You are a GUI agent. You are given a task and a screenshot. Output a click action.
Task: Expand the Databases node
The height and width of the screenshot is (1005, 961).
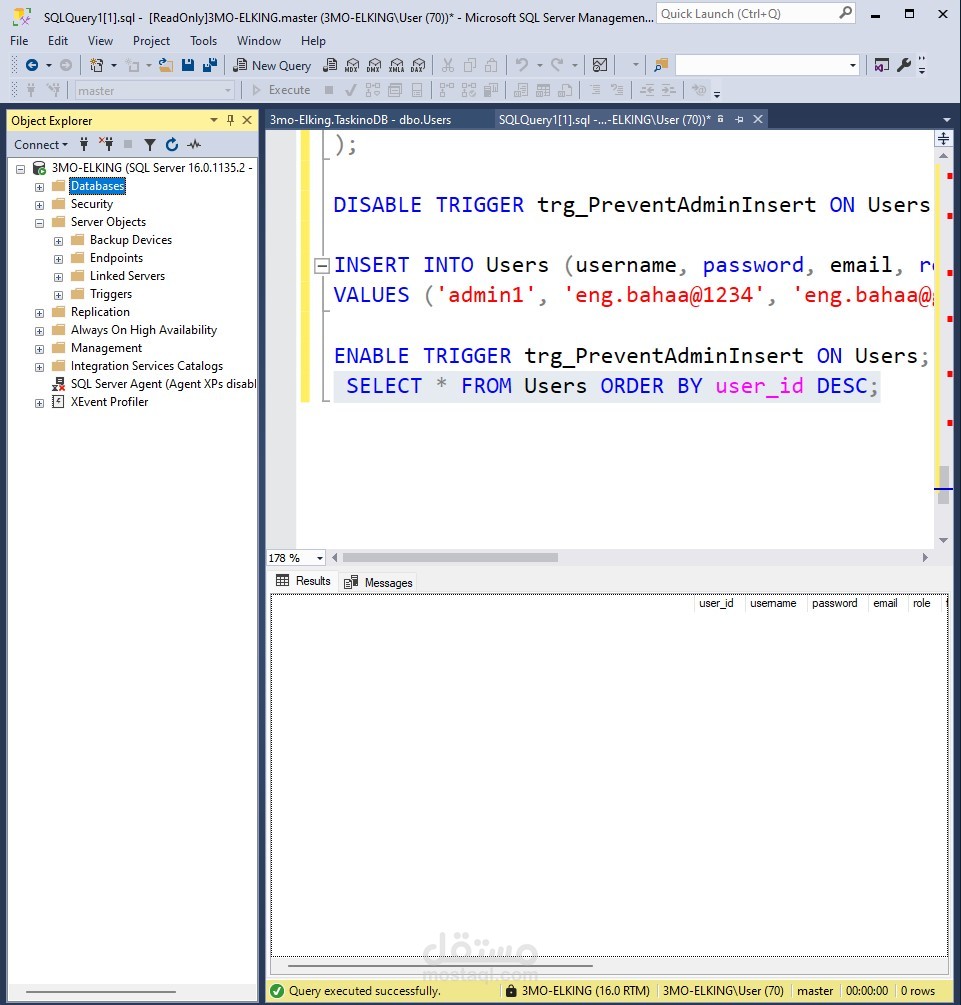[39, 187]
